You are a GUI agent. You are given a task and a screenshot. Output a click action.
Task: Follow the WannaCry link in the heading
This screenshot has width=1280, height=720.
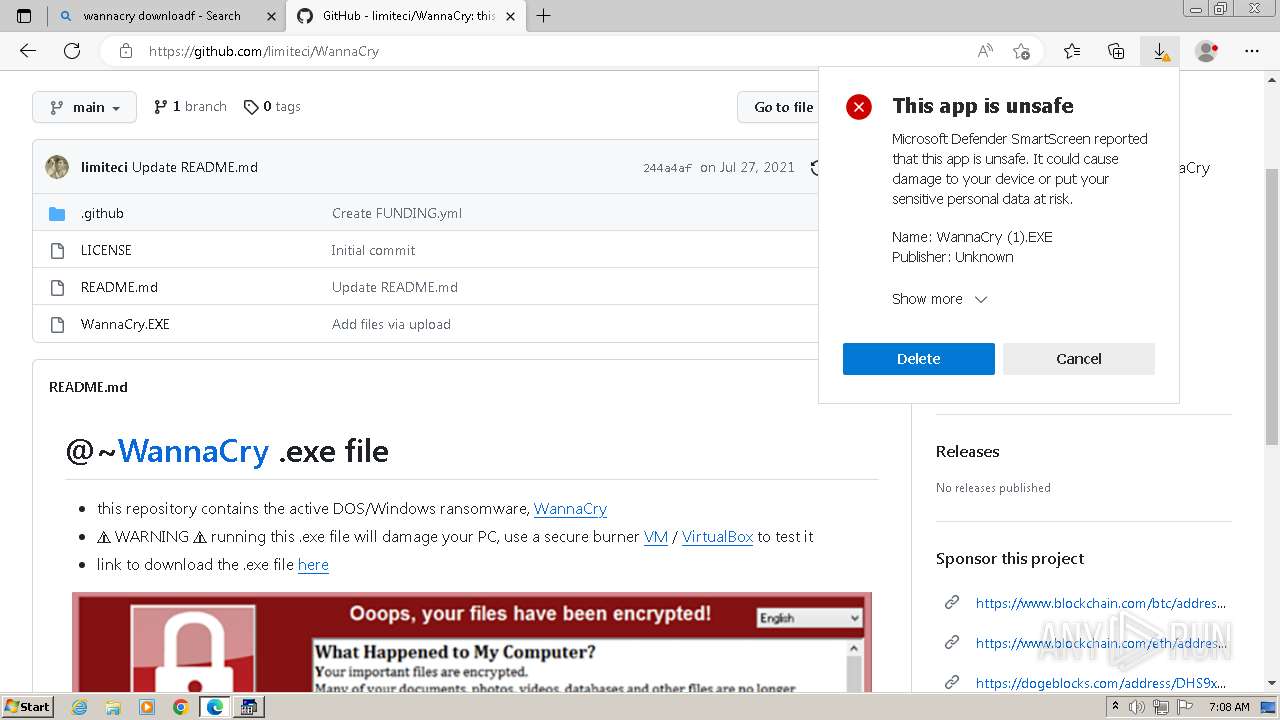[193, 451]
